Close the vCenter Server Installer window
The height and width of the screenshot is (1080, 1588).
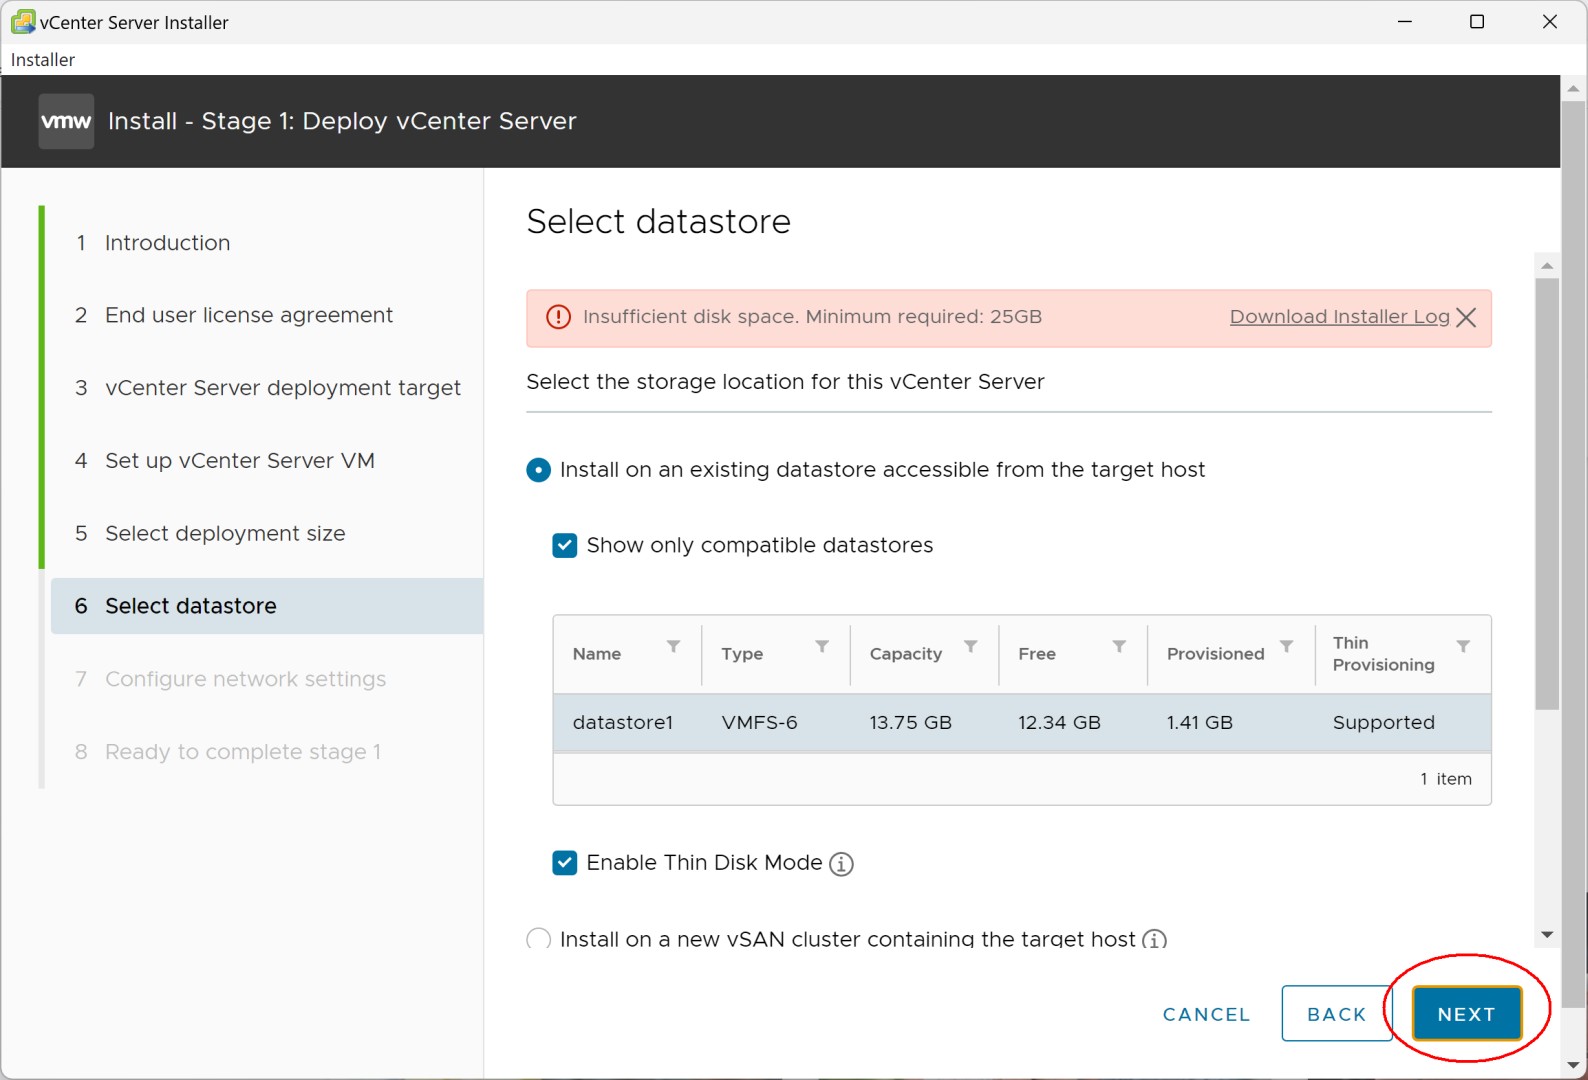pyautogui.click(x=1550, y=21)
